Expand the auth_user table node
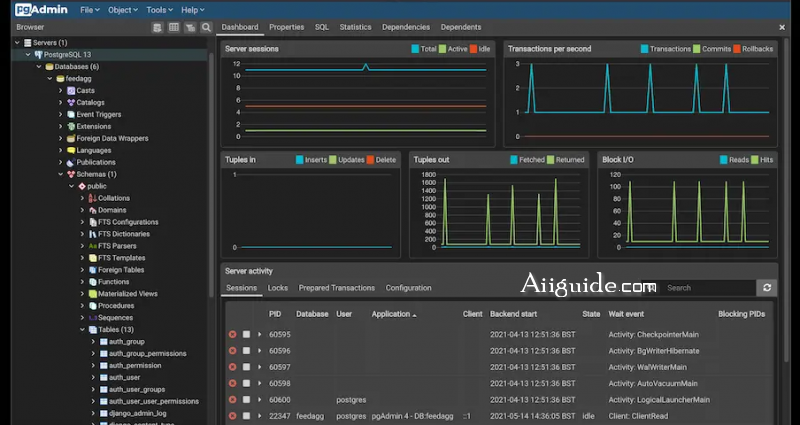 pos(93,378)
